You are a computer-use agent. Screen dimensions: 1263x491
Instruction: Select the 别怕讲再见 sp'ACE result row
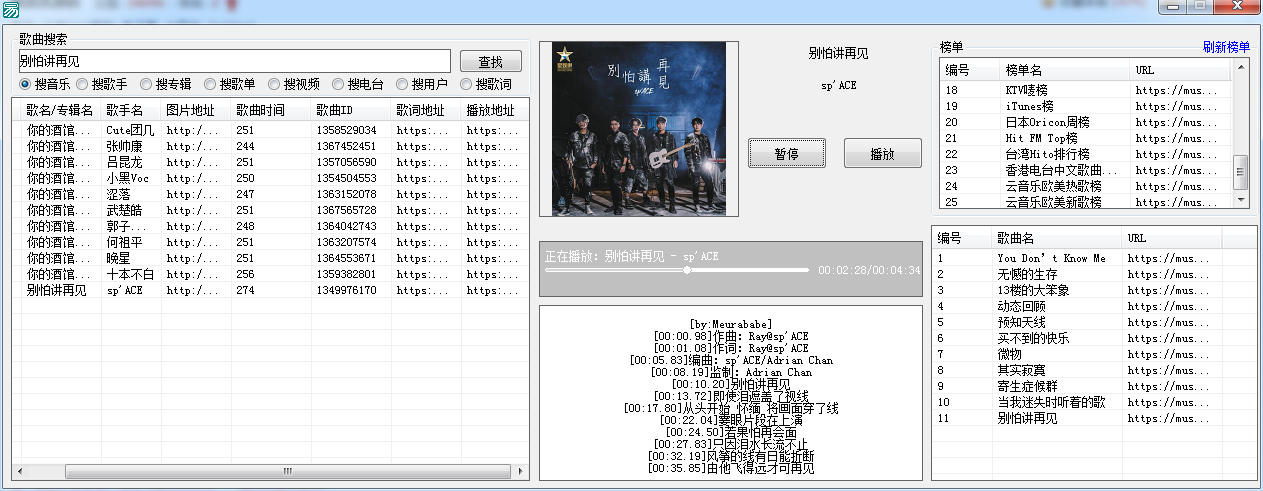[x=270, y=290]
